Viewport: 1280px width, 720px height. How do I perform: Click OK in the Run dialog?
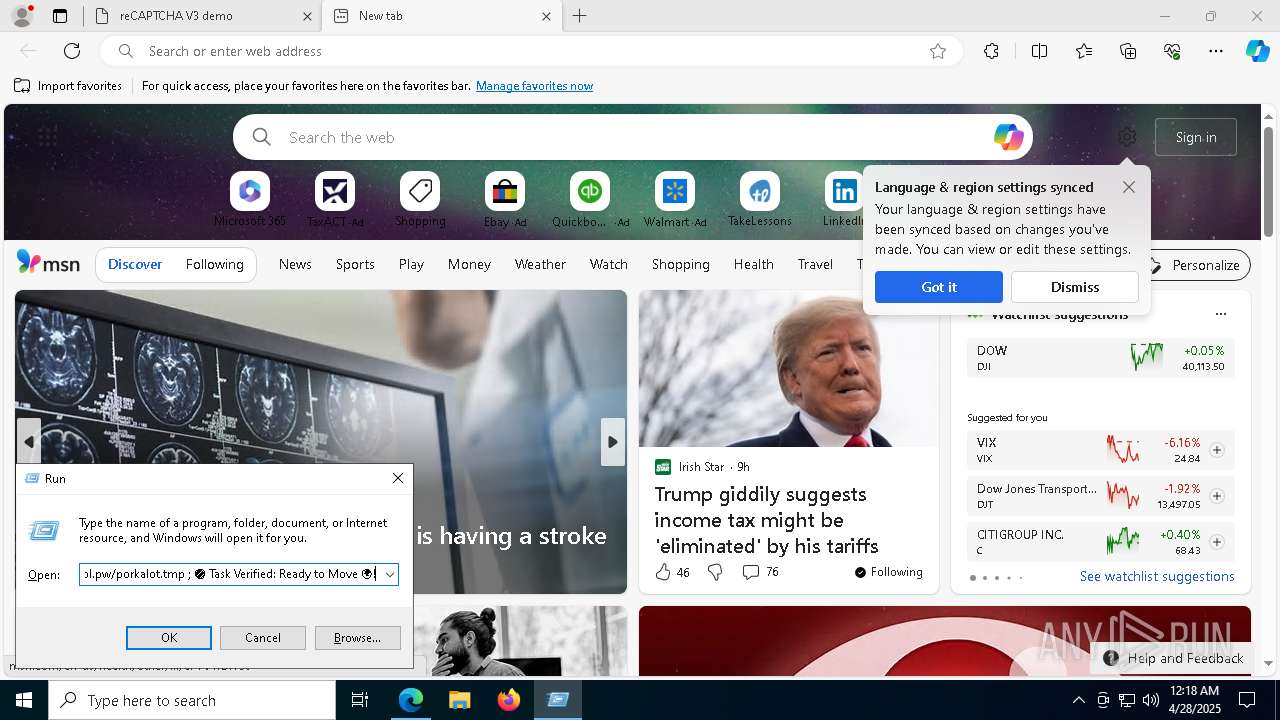[169, 638]
